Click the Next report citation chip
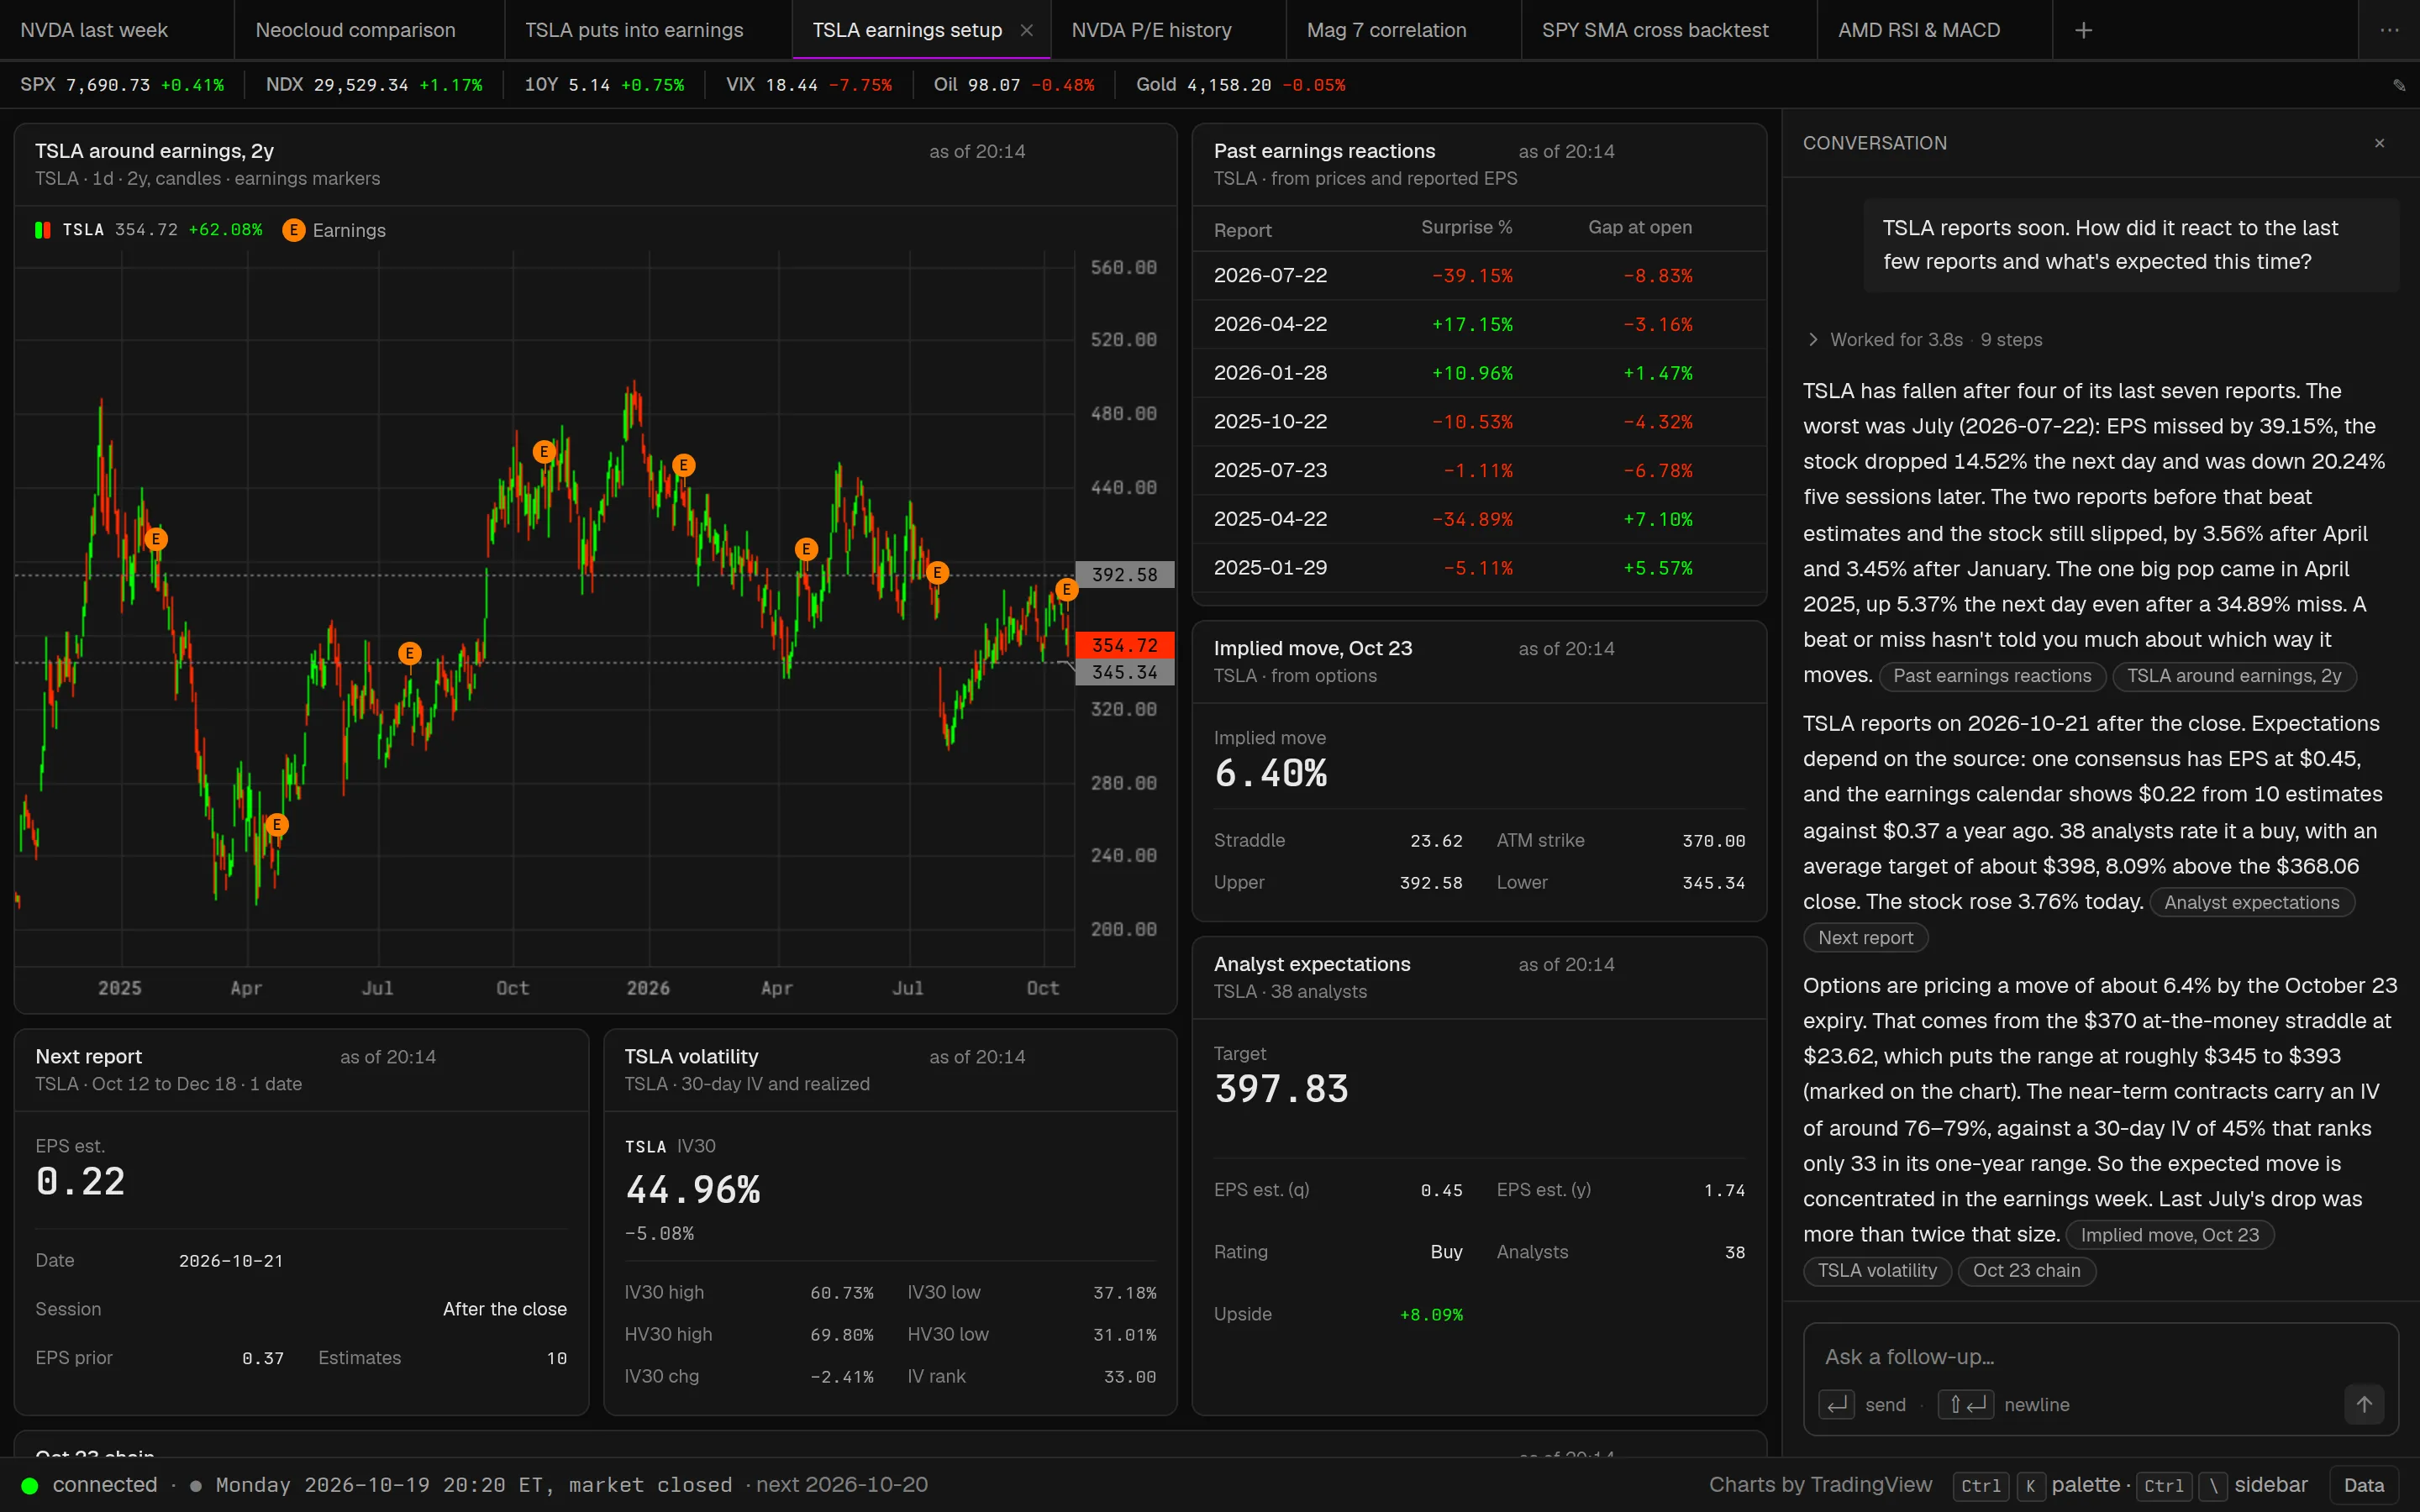The width and height of the screenshot is (2420, 1512). [x=1865, y=938]
